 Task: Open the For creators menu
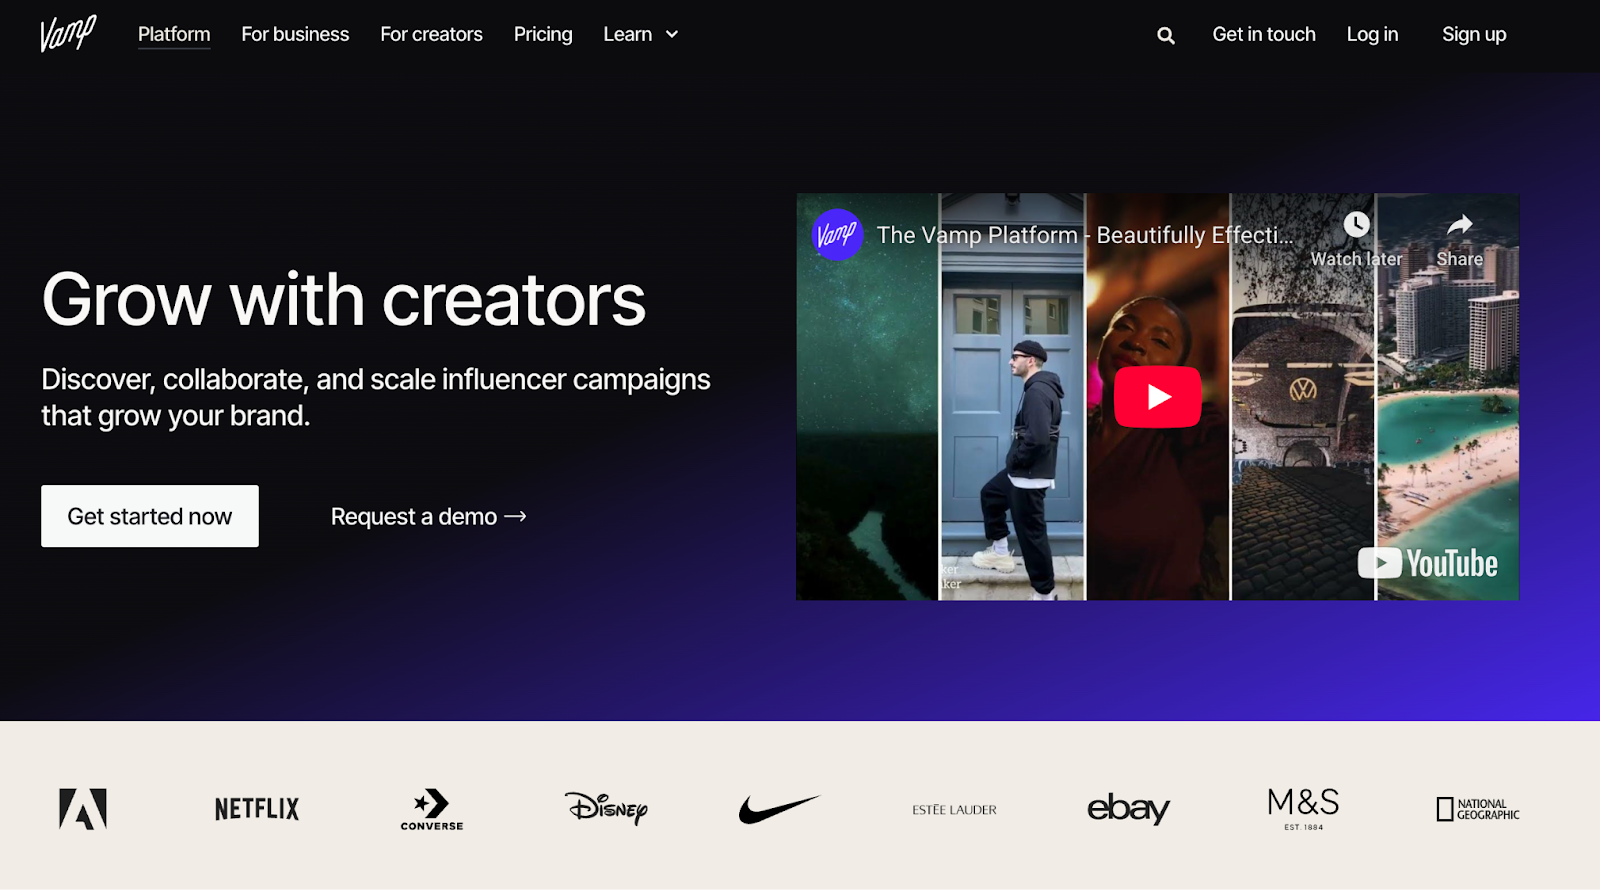pyautogui.click(x=431, y=34)
